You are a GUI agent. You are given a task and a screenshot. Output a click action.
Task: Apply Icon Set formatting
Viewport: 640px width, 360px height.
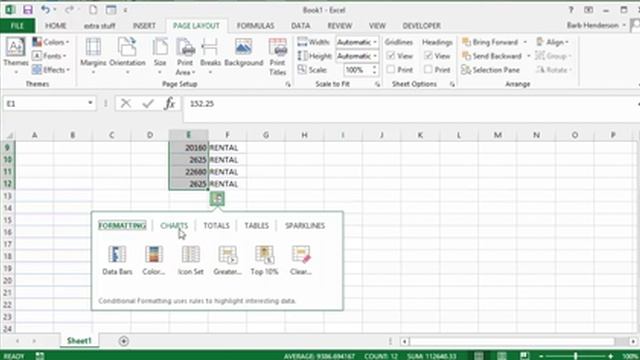tap(191, 260)
